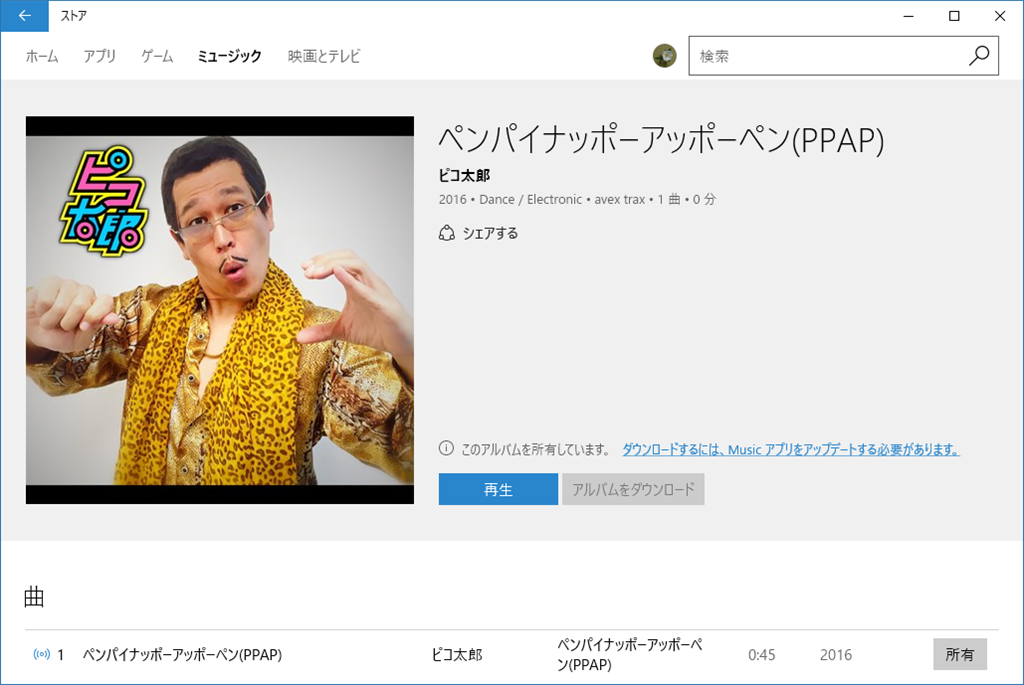Open the ゲーム tab

click(157, 56)
